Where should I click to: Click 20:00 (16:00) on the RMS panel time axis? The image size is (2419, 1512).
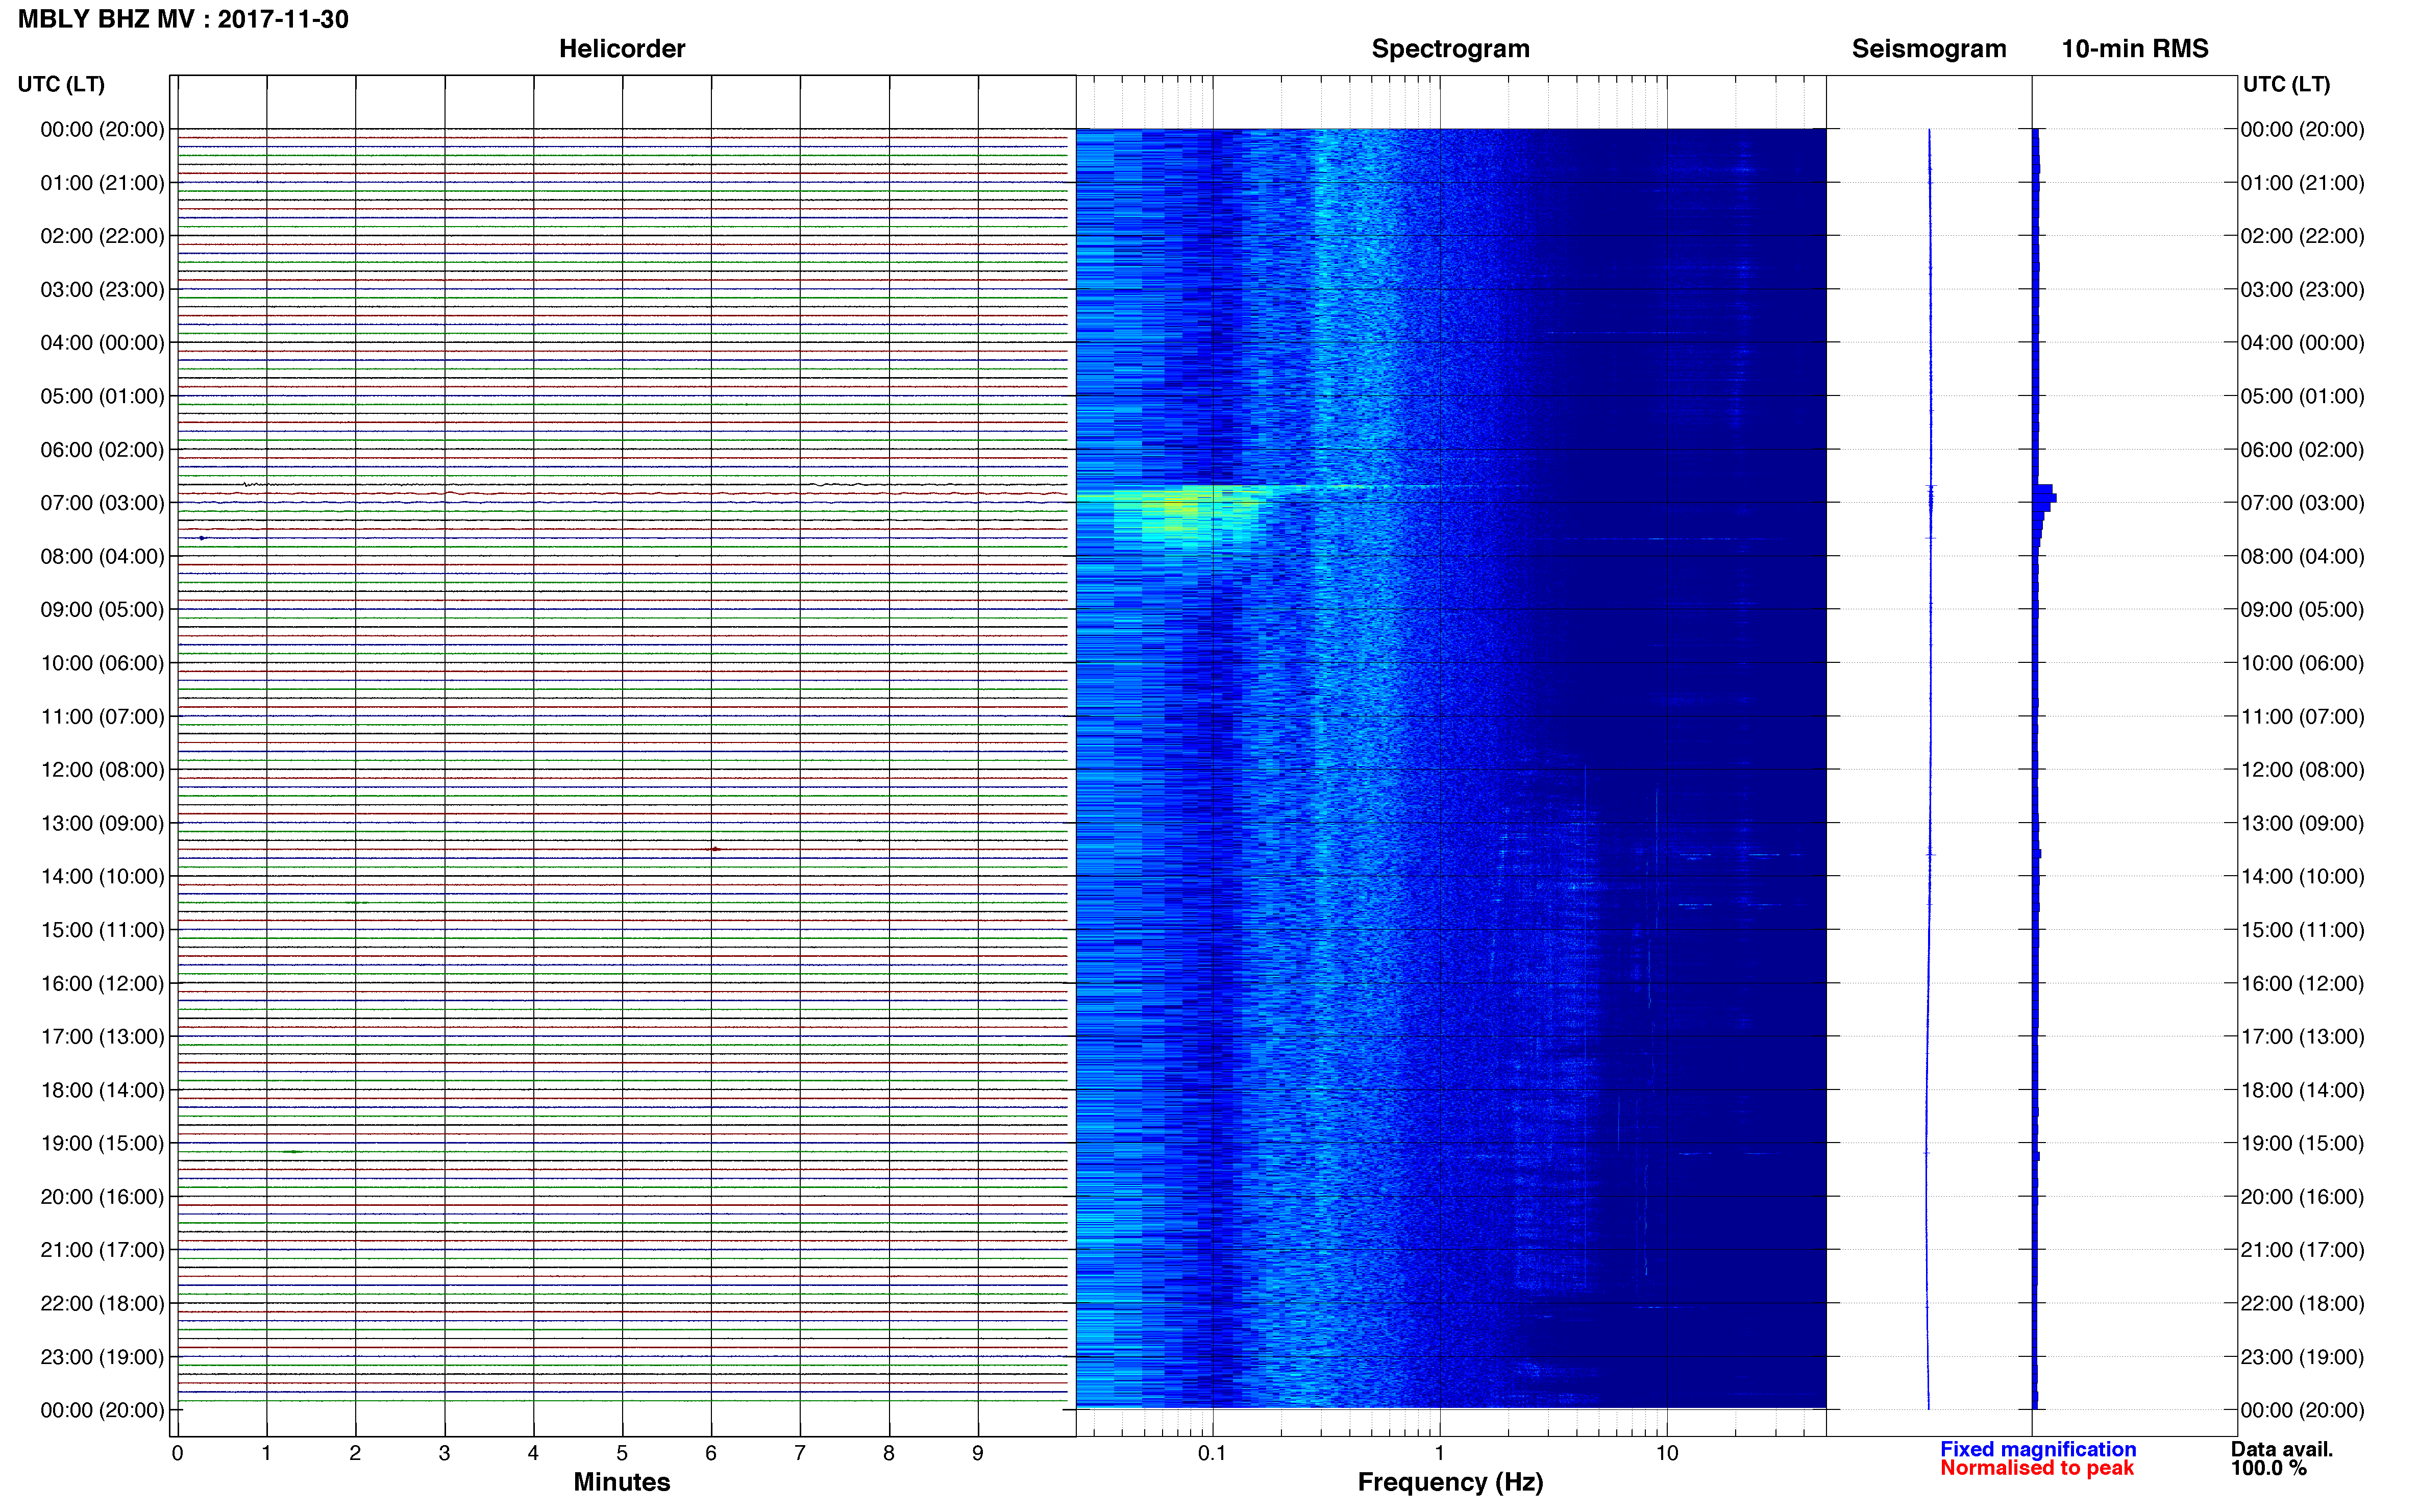point(2302,1197)
